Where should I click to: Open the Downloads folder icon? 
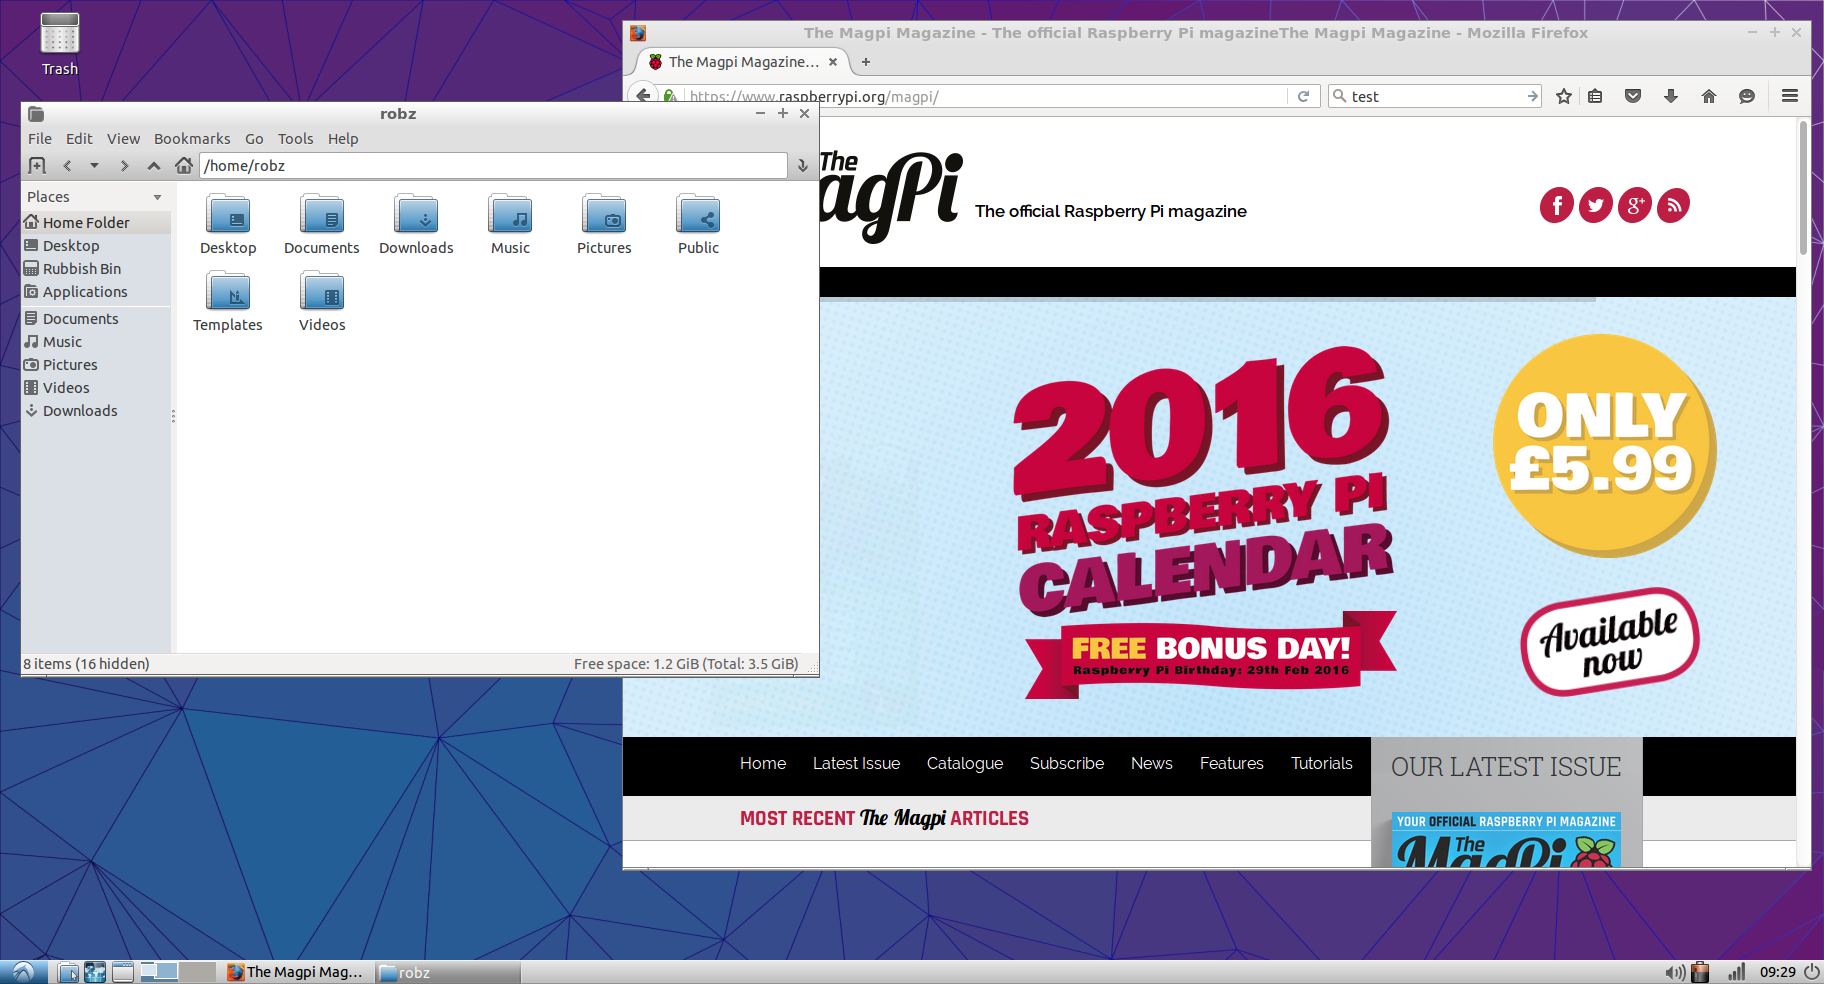coord(416,215)
